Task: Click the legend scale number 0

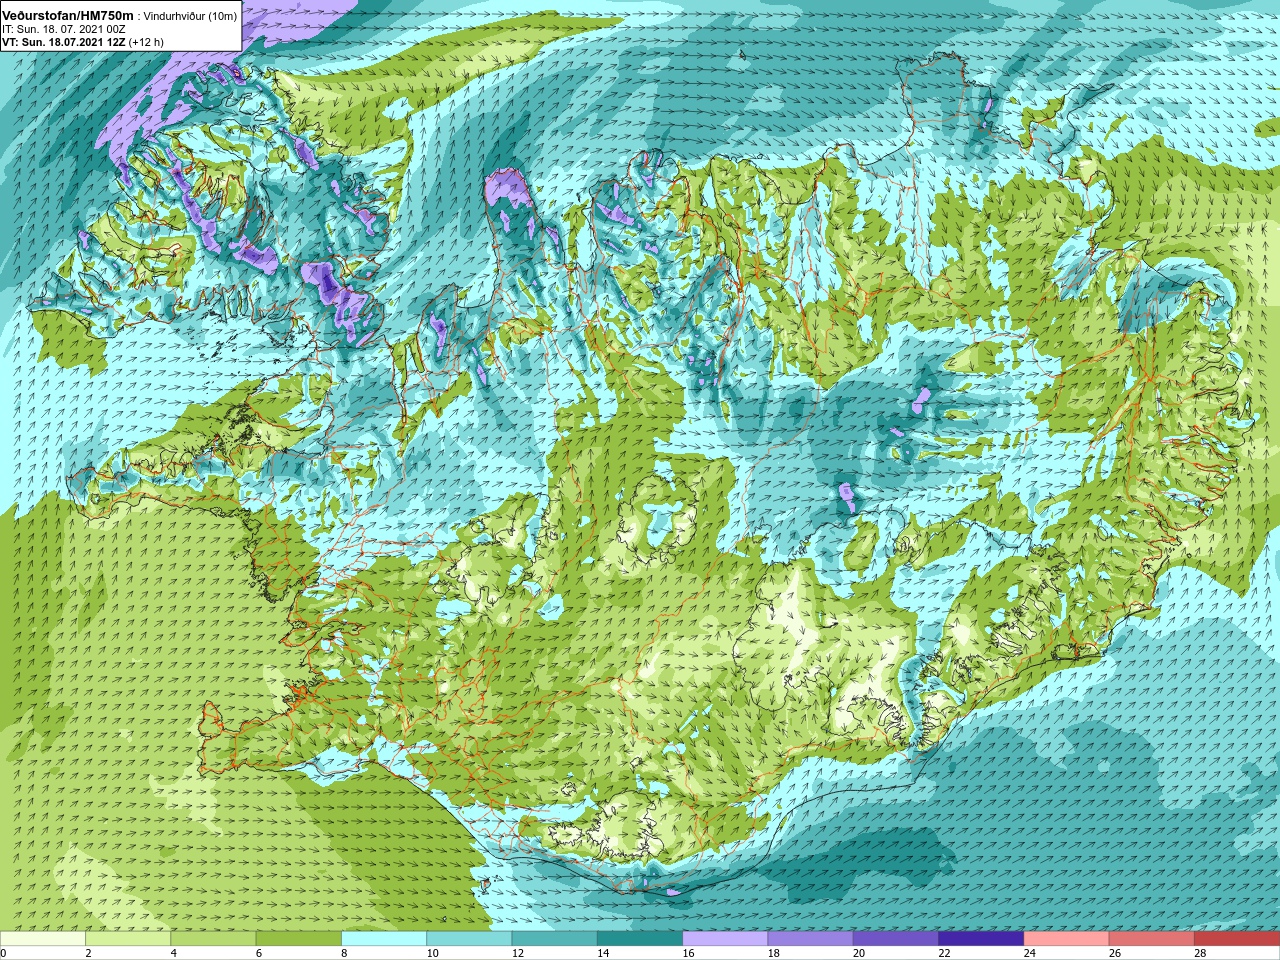Action: 4,953
